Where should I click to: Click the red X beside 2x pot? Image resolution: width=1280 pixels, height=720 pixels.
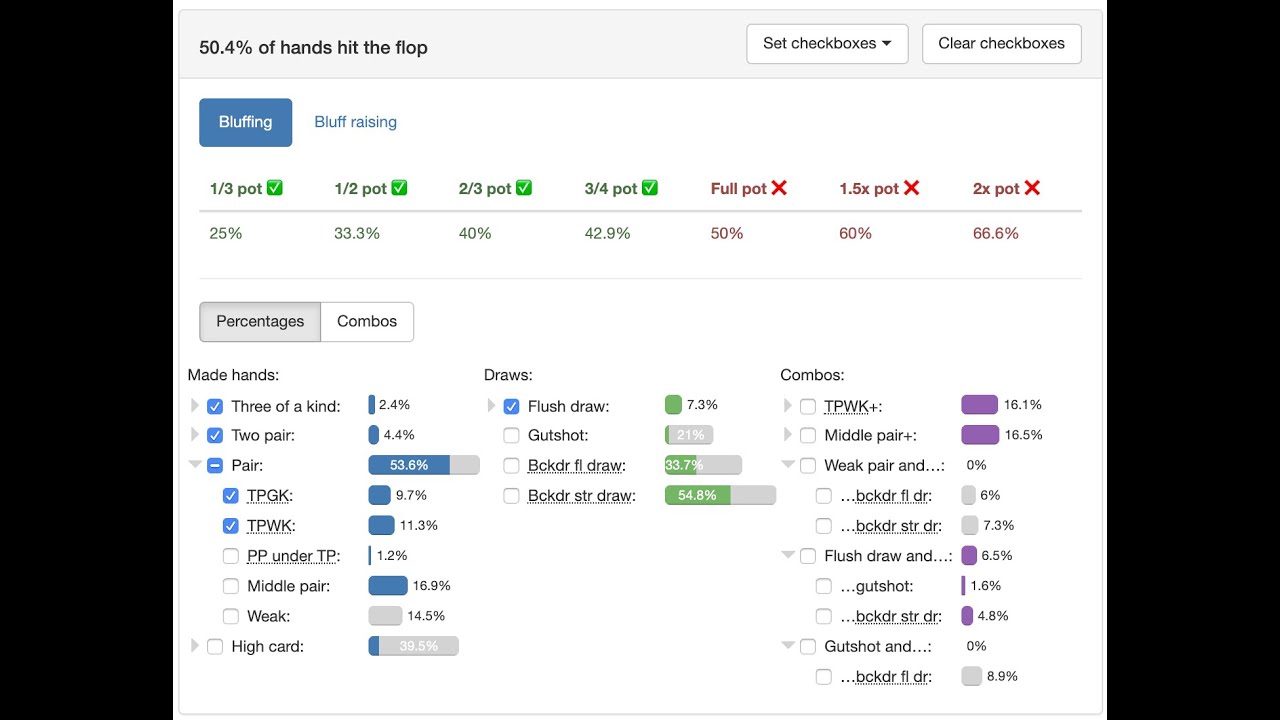coord(1032,188)
